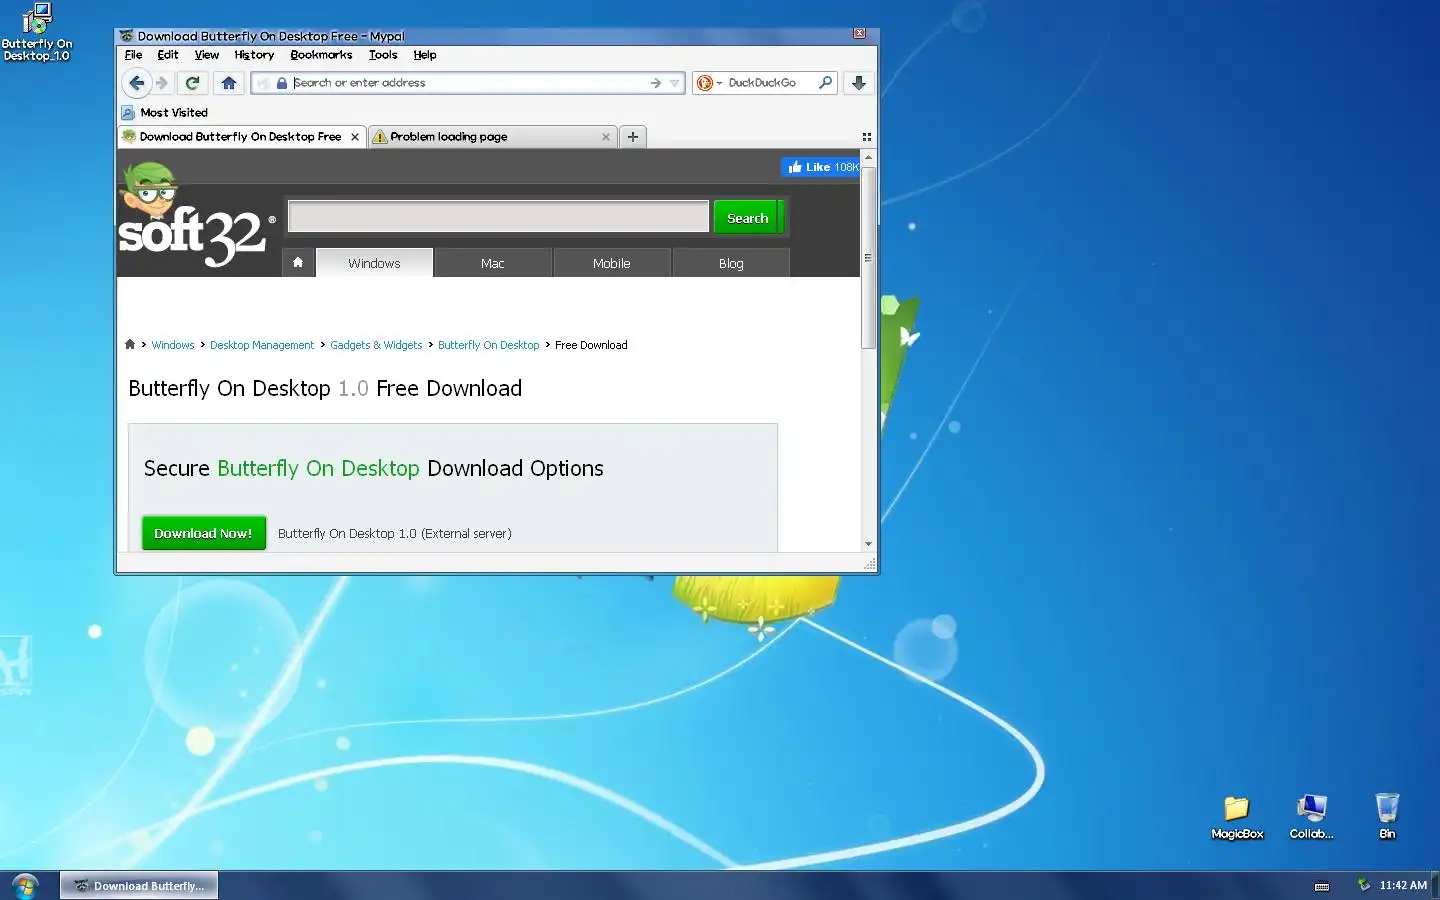Screen dimensions: 1440x900
Task: Open the Downloads arrow button
Action: click(859, 83)
